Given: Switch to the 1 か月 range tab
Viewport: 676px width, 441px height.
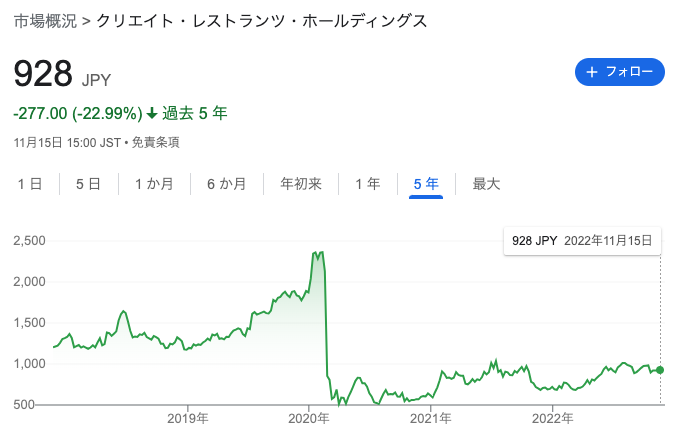Looking at the screenshot, I should [x=154, y=184].
